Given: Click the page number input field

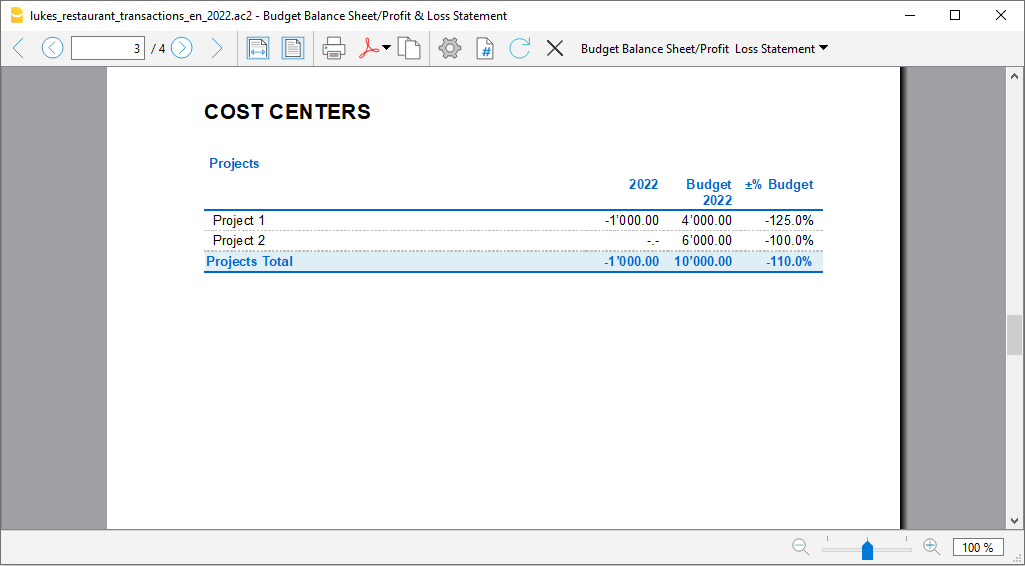Looking at the screenshot, I should click(108, 48).
